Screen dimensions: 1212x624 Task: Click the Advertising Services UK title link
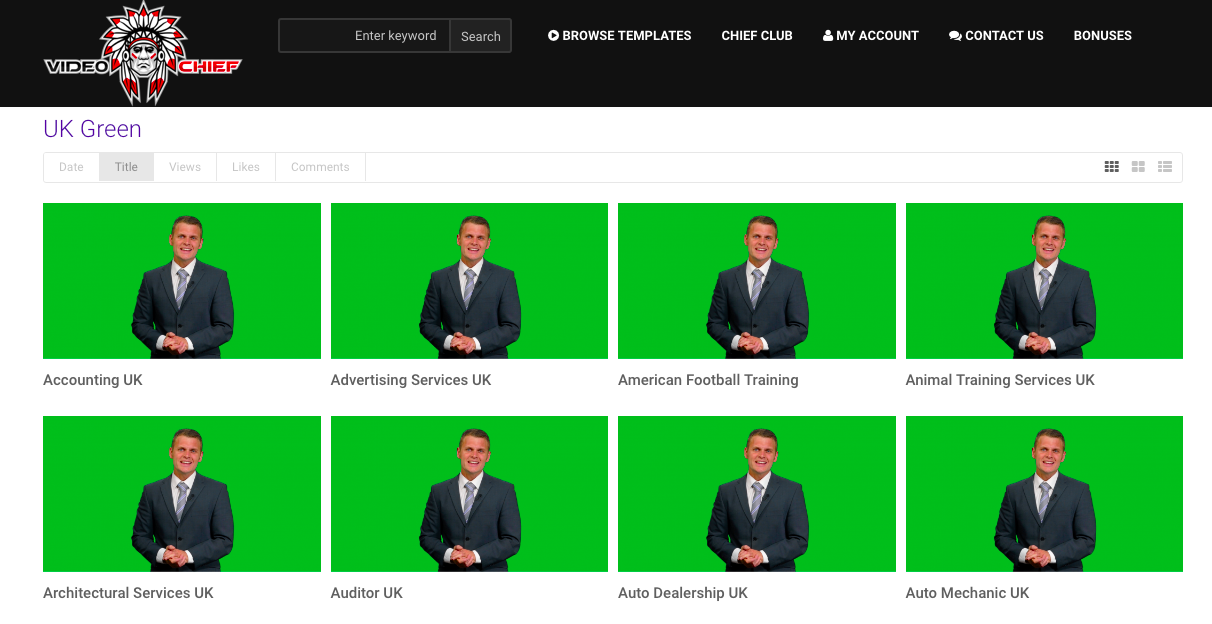tap(411, 380)
